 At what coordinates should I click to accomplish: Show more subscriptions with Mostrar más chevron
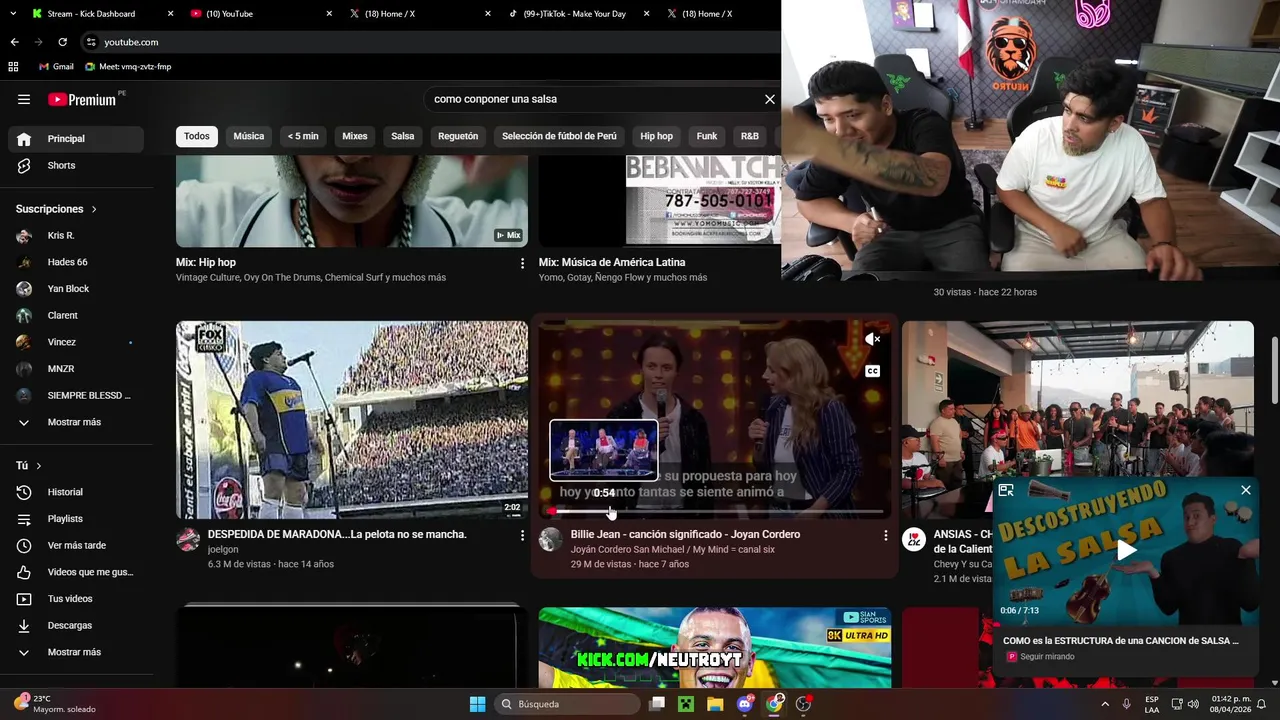[x=24, y=422]
